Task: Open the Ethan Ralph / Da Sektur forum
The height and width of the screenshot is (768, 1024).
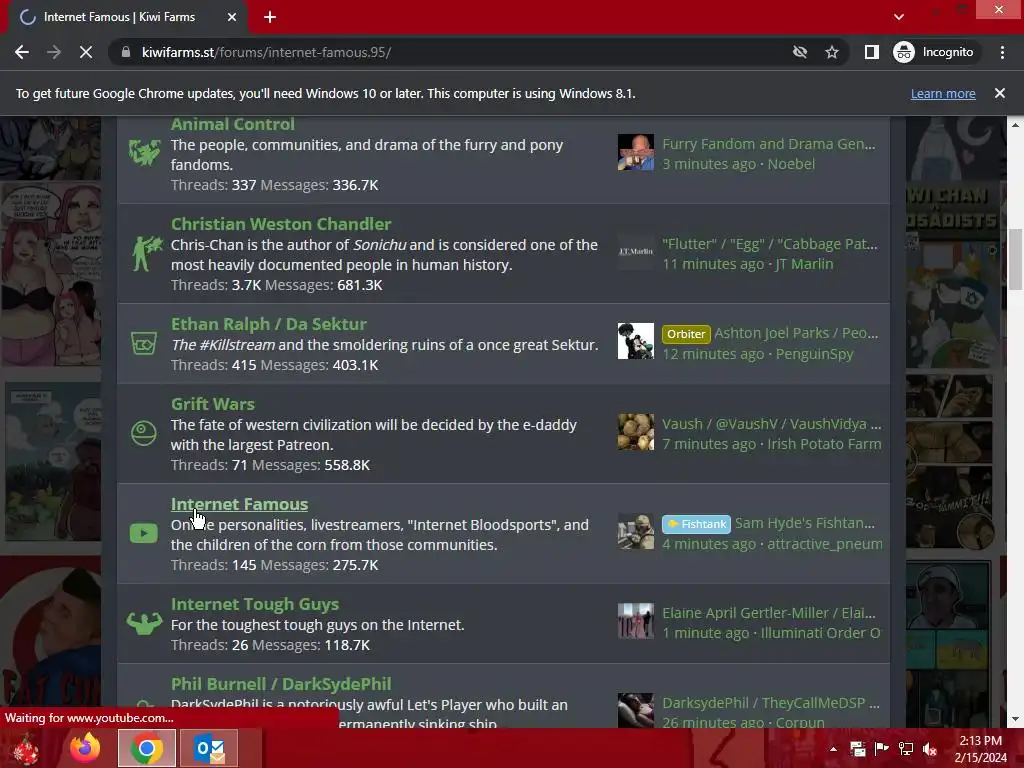Action: (268, 324)
